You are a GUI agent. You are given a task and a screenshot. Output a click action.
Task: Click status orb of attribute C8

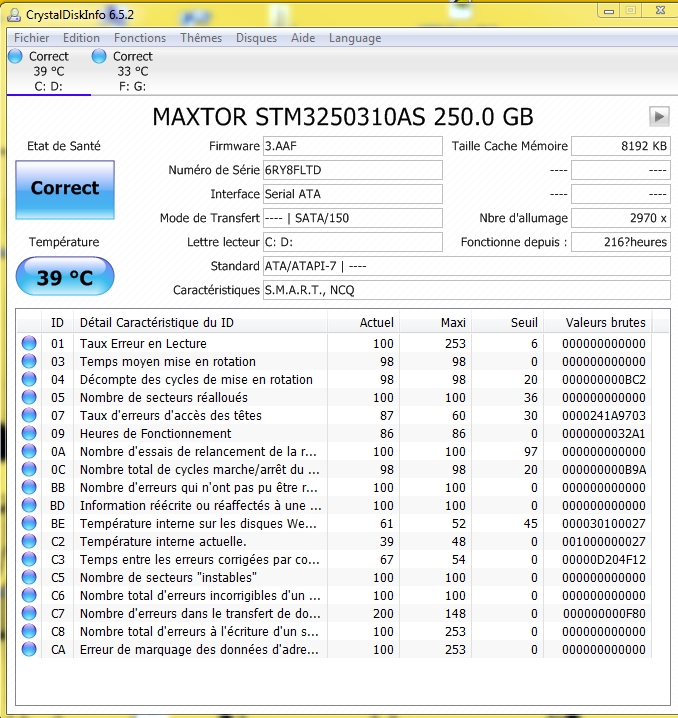[x=29, y=631]
